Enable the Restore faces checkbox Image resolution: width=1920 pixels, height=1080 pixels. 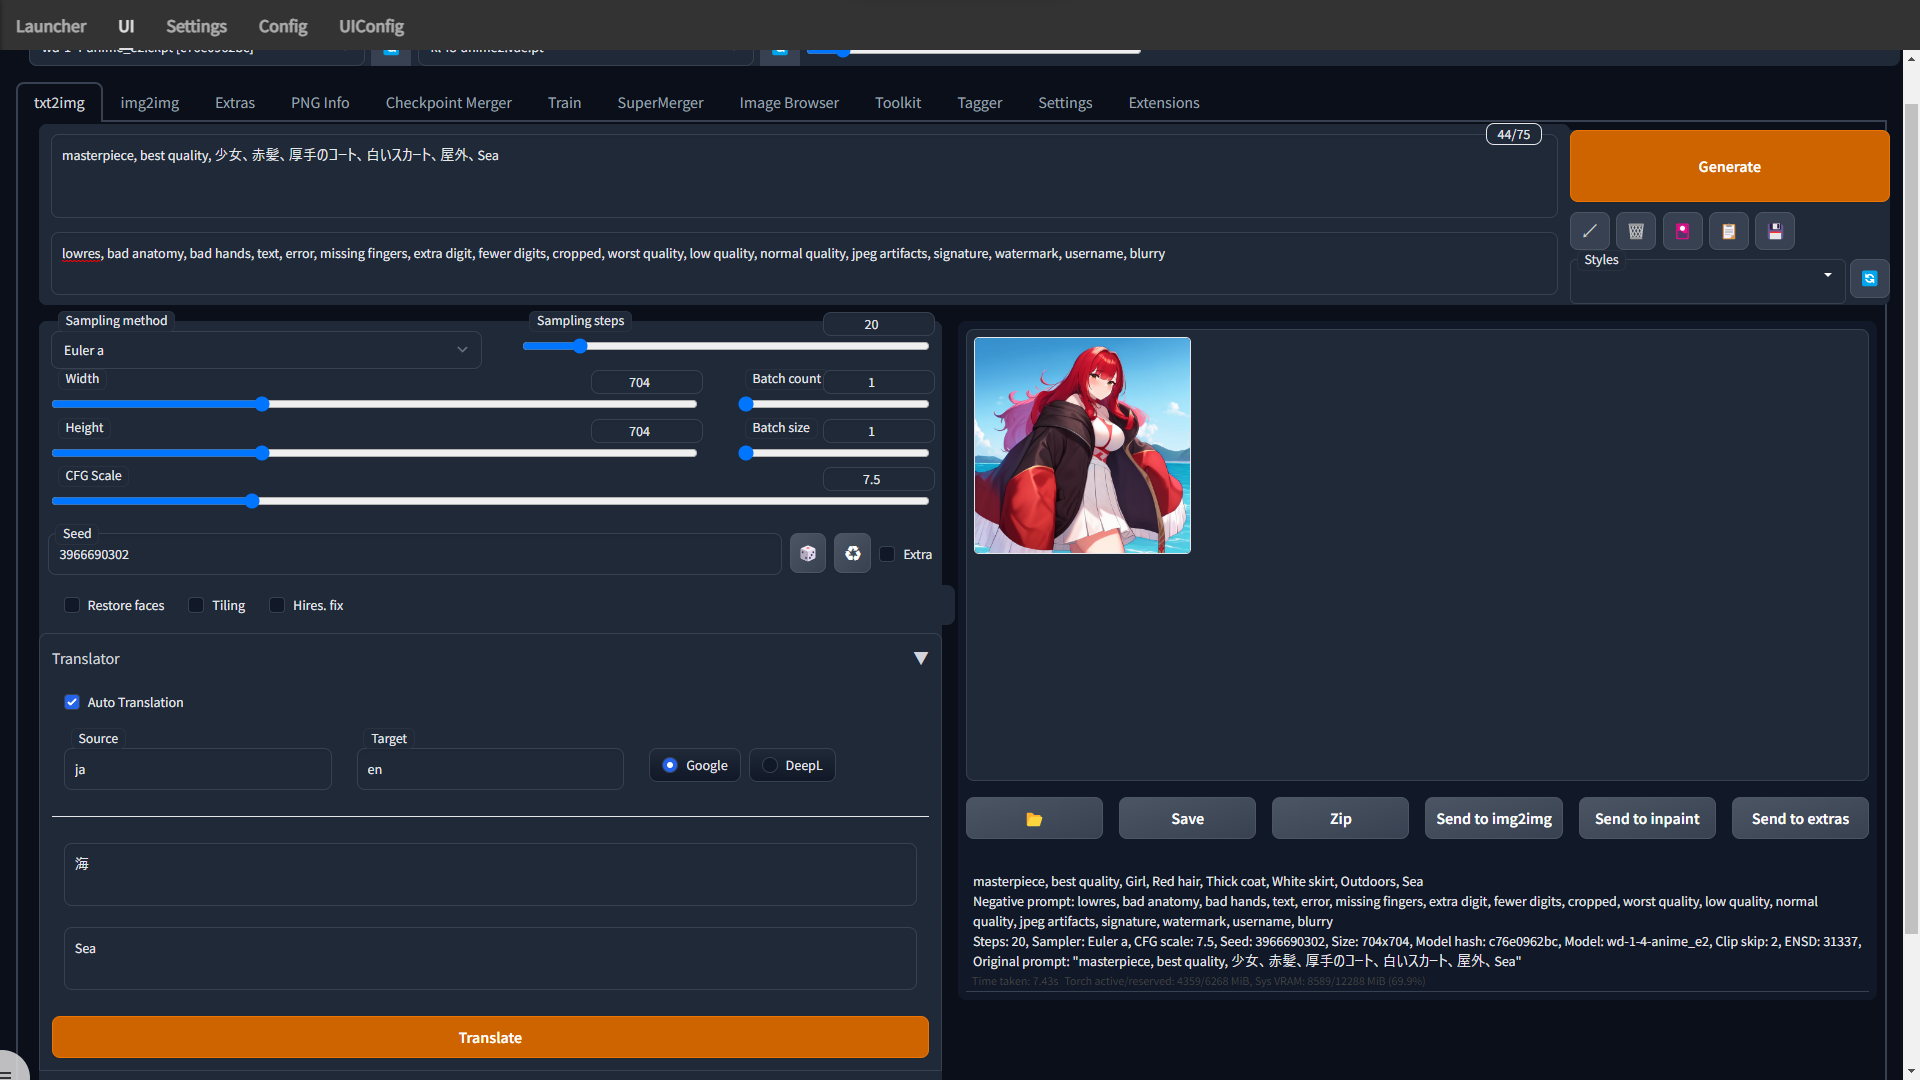72,605
